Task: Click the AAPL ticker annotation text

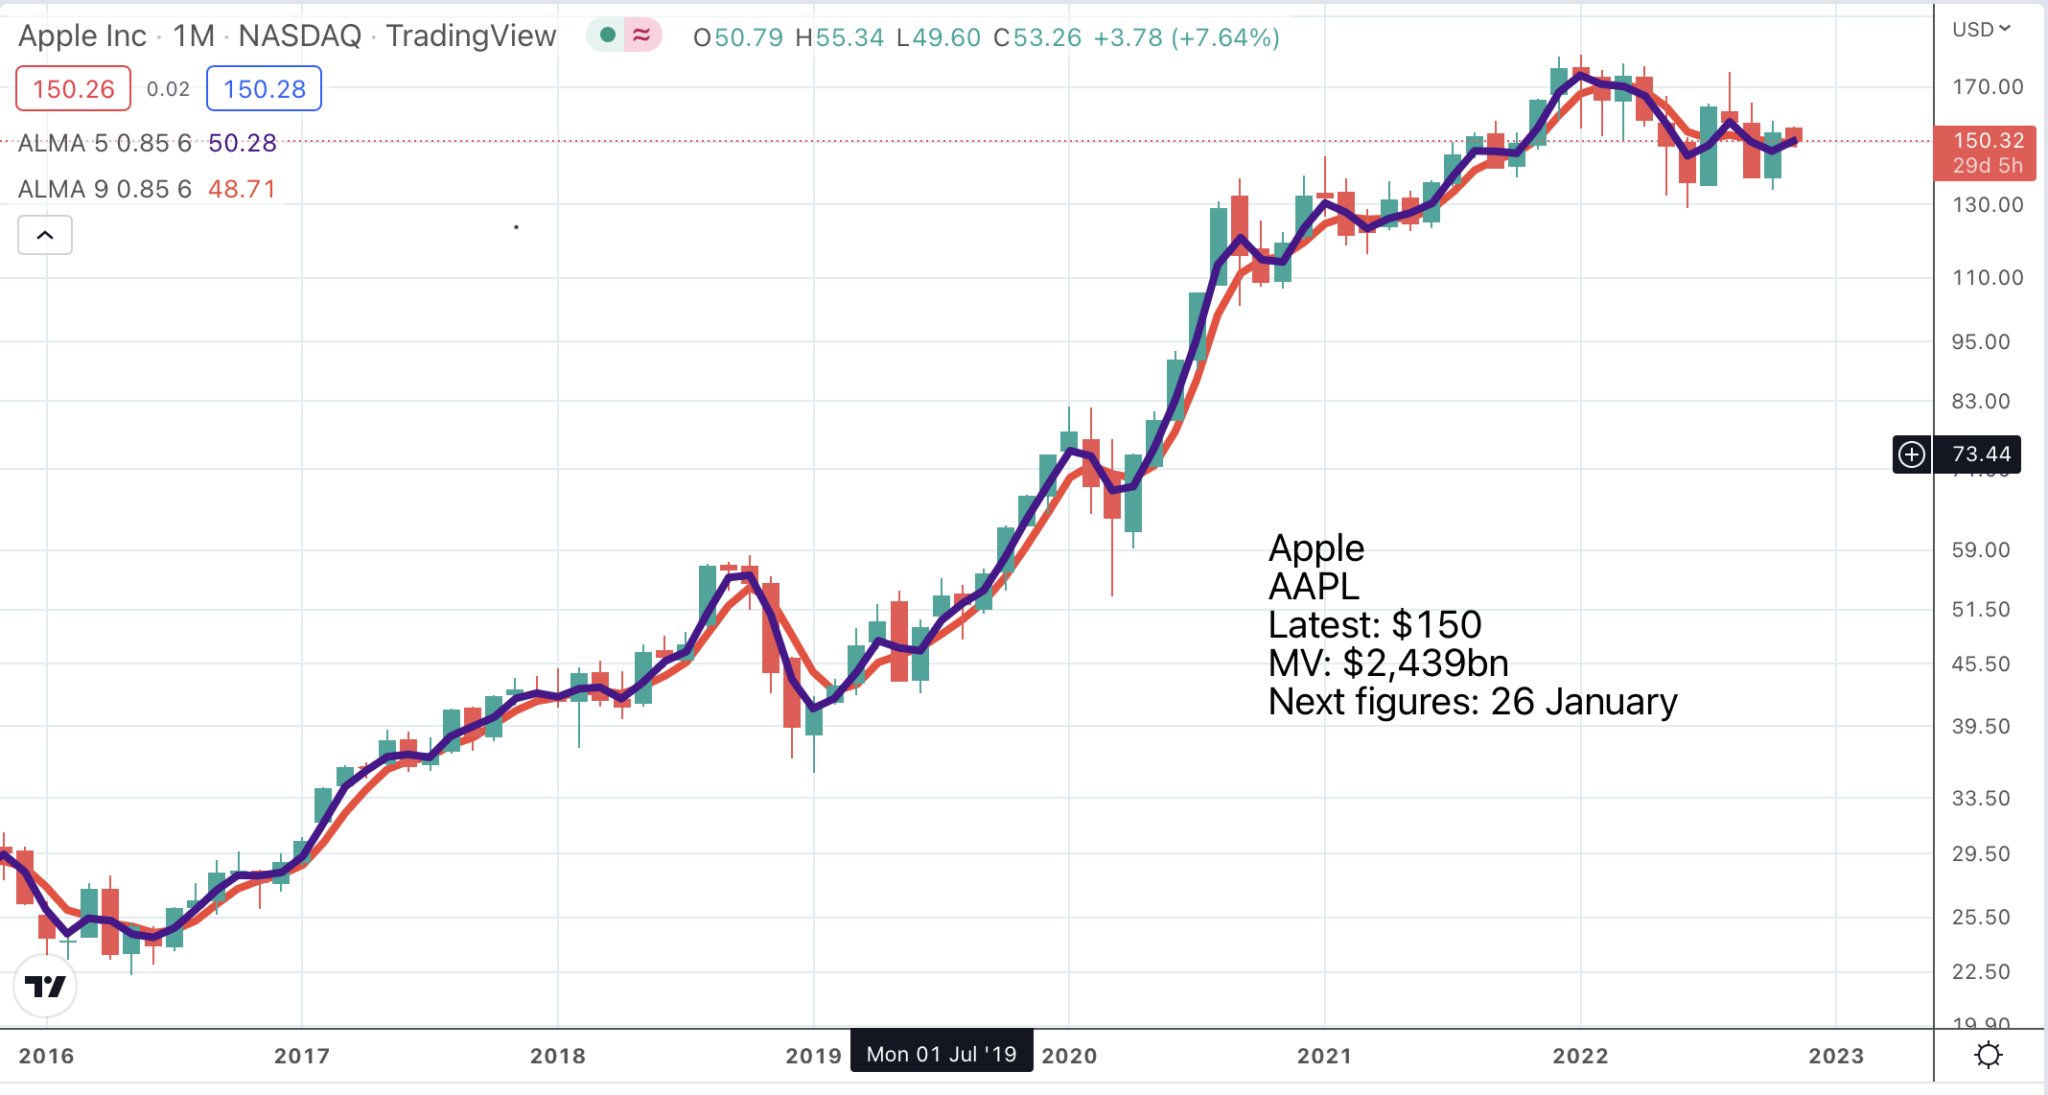Action: point(1313,586)
